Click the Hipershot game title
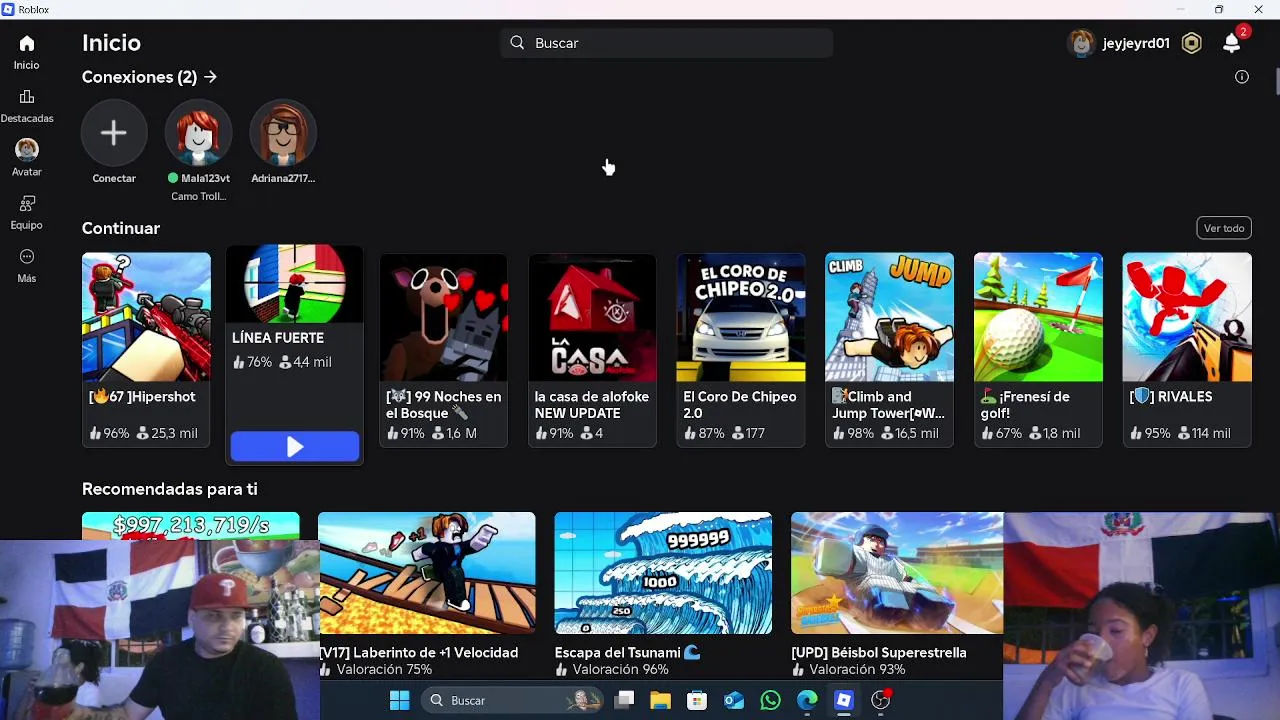Viewport: 1280px width, 720px height. point(142,397)
